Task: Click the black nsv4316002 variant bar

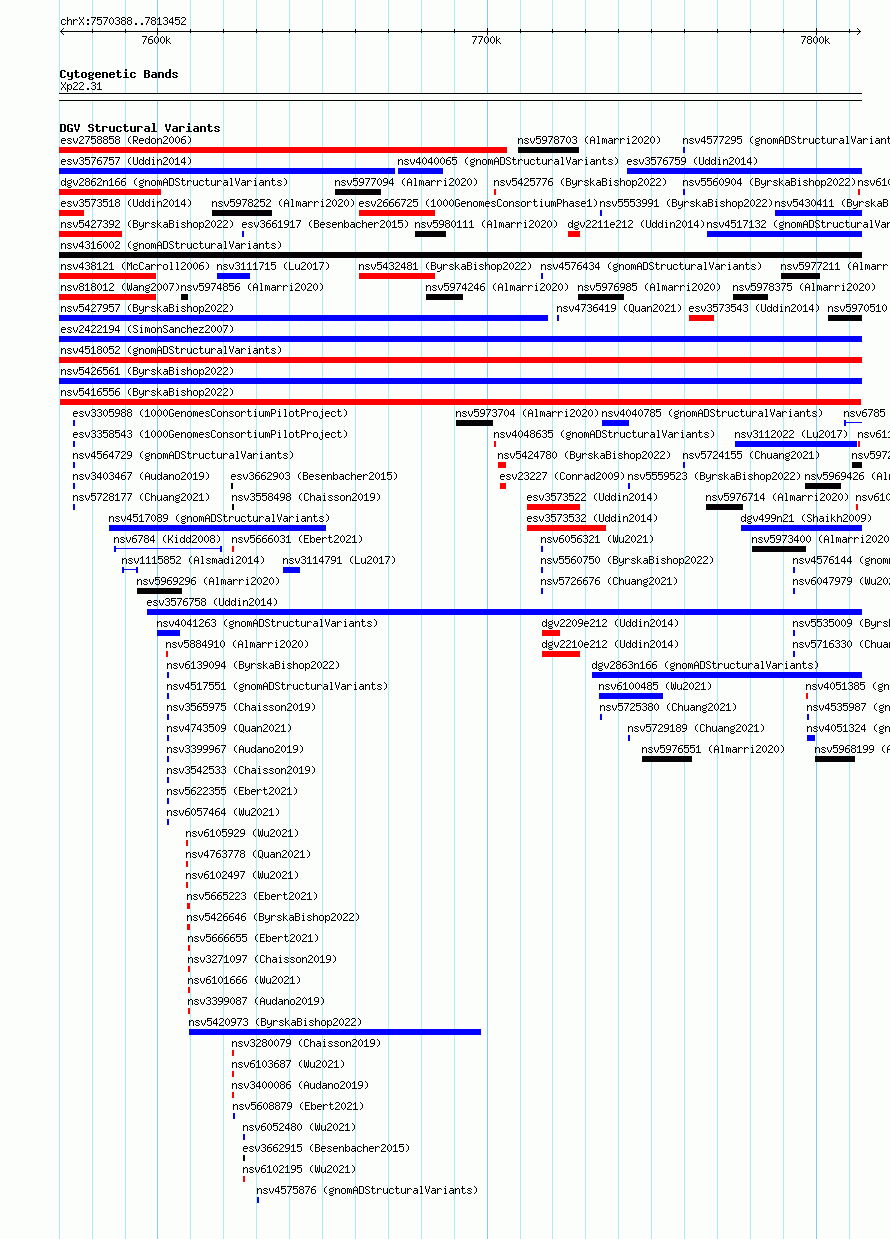Action: point(461,255)
